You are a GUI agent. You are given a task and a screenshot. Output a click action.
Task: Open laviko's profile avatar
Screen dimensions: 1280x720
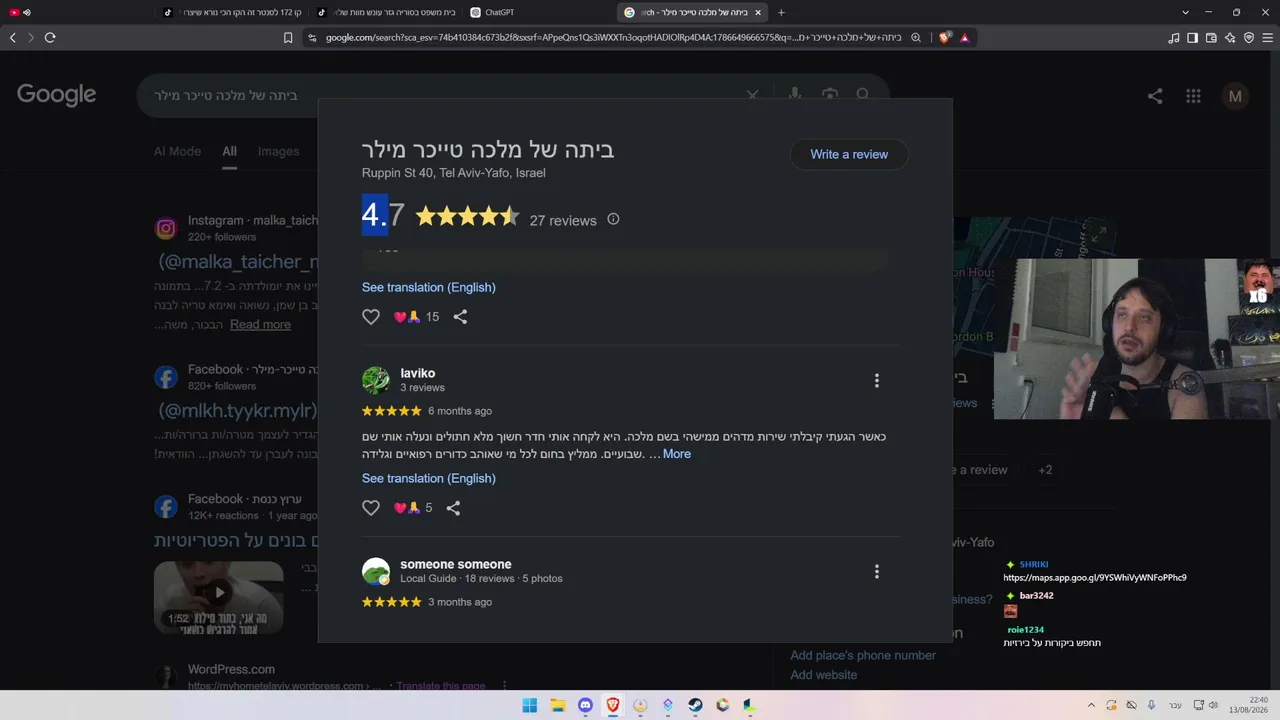[376, 380]
